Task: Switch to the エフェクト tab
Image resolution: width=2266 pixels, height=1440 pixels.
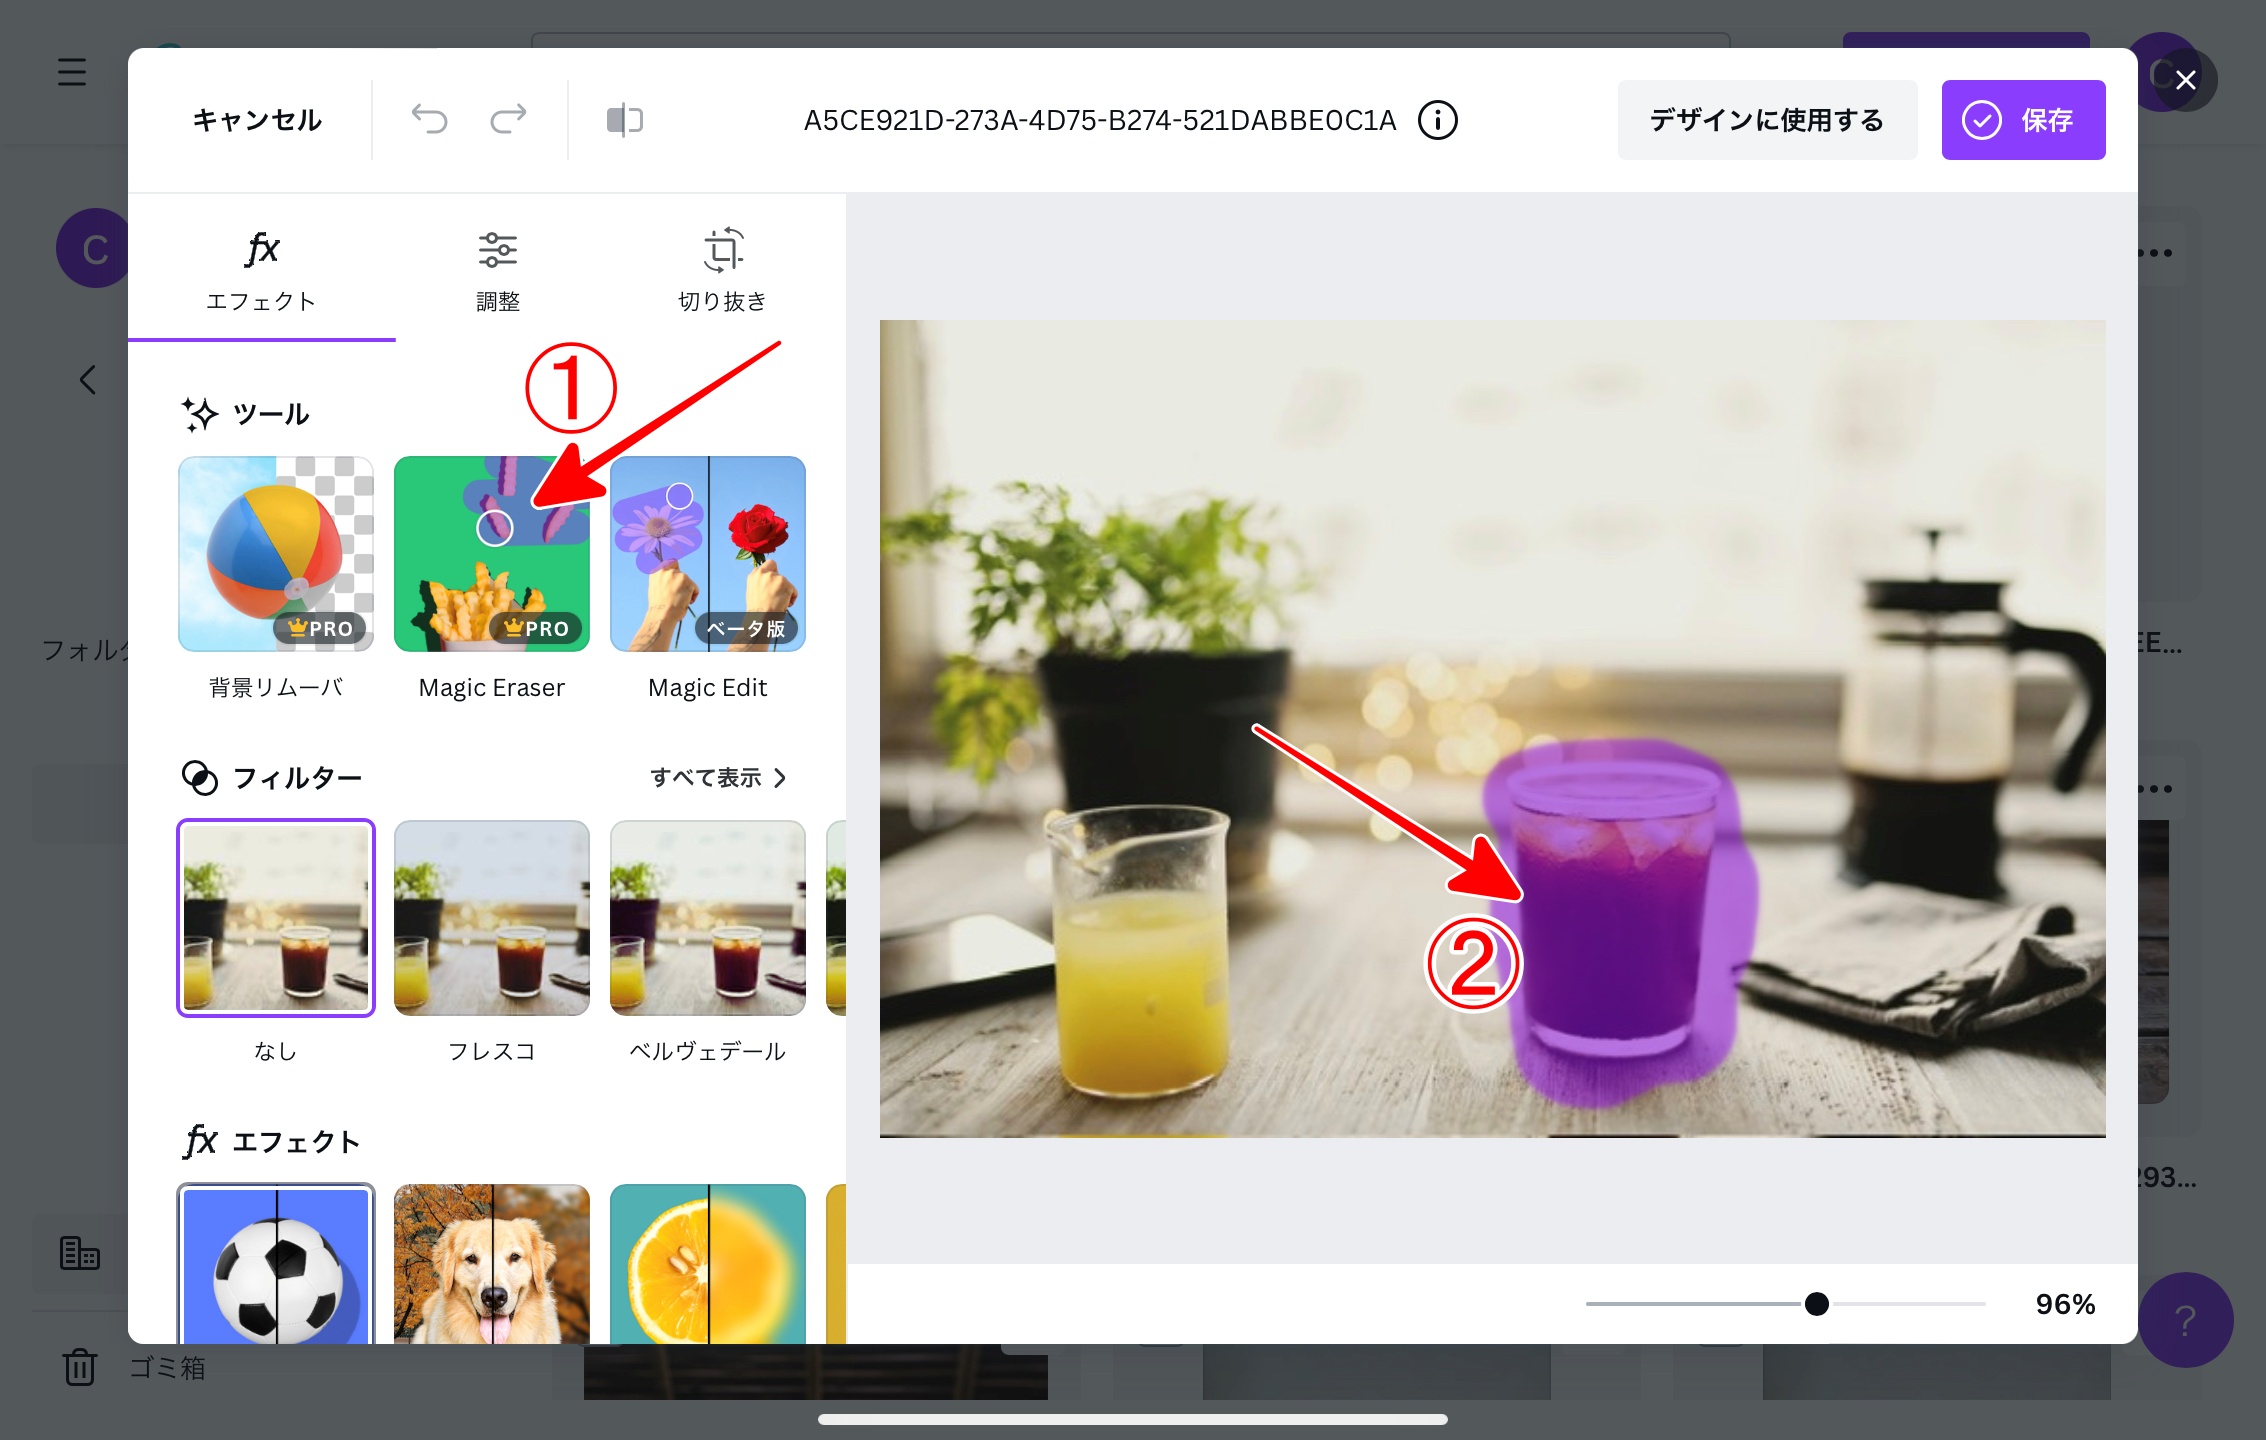Action: click(262, 268)
